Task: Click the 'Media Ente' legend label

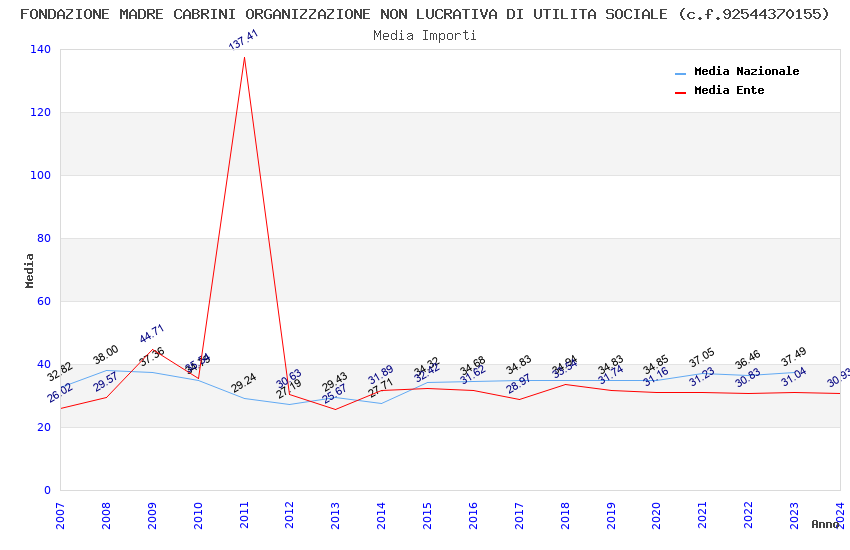Action: point(729,90)
